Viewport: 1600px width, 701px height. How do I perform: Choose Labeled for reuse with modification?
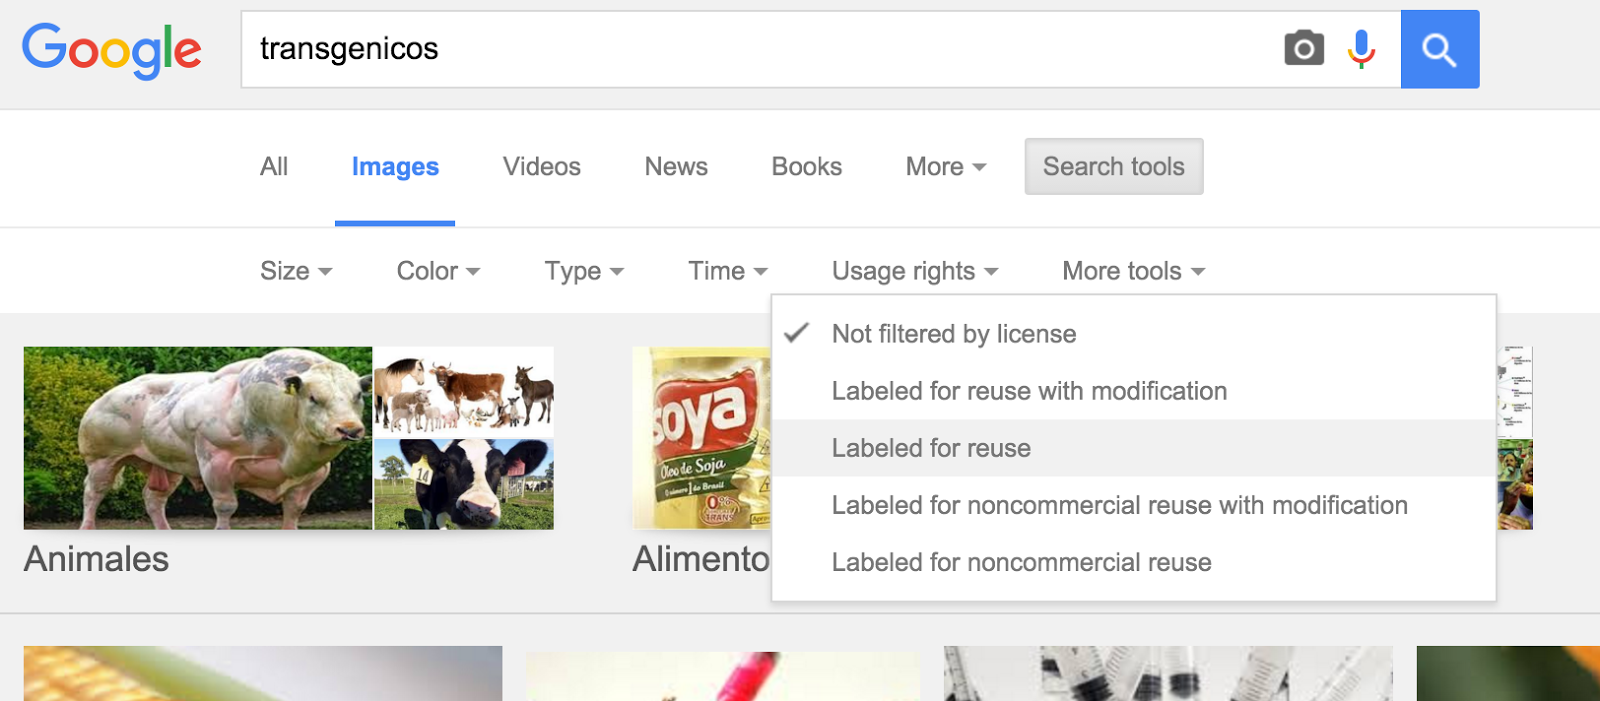click(1029, 391)
